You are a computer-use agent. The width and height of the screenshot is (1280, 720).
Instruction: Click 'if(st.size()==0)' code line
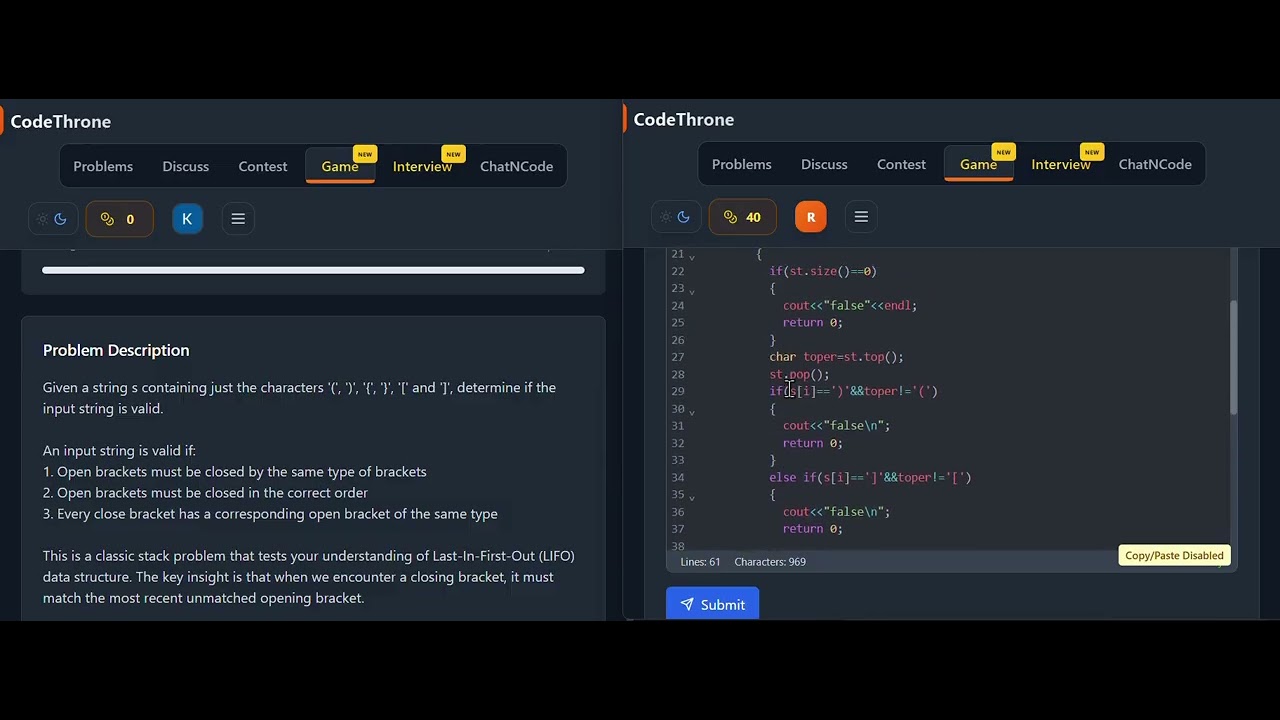point(823,271)
